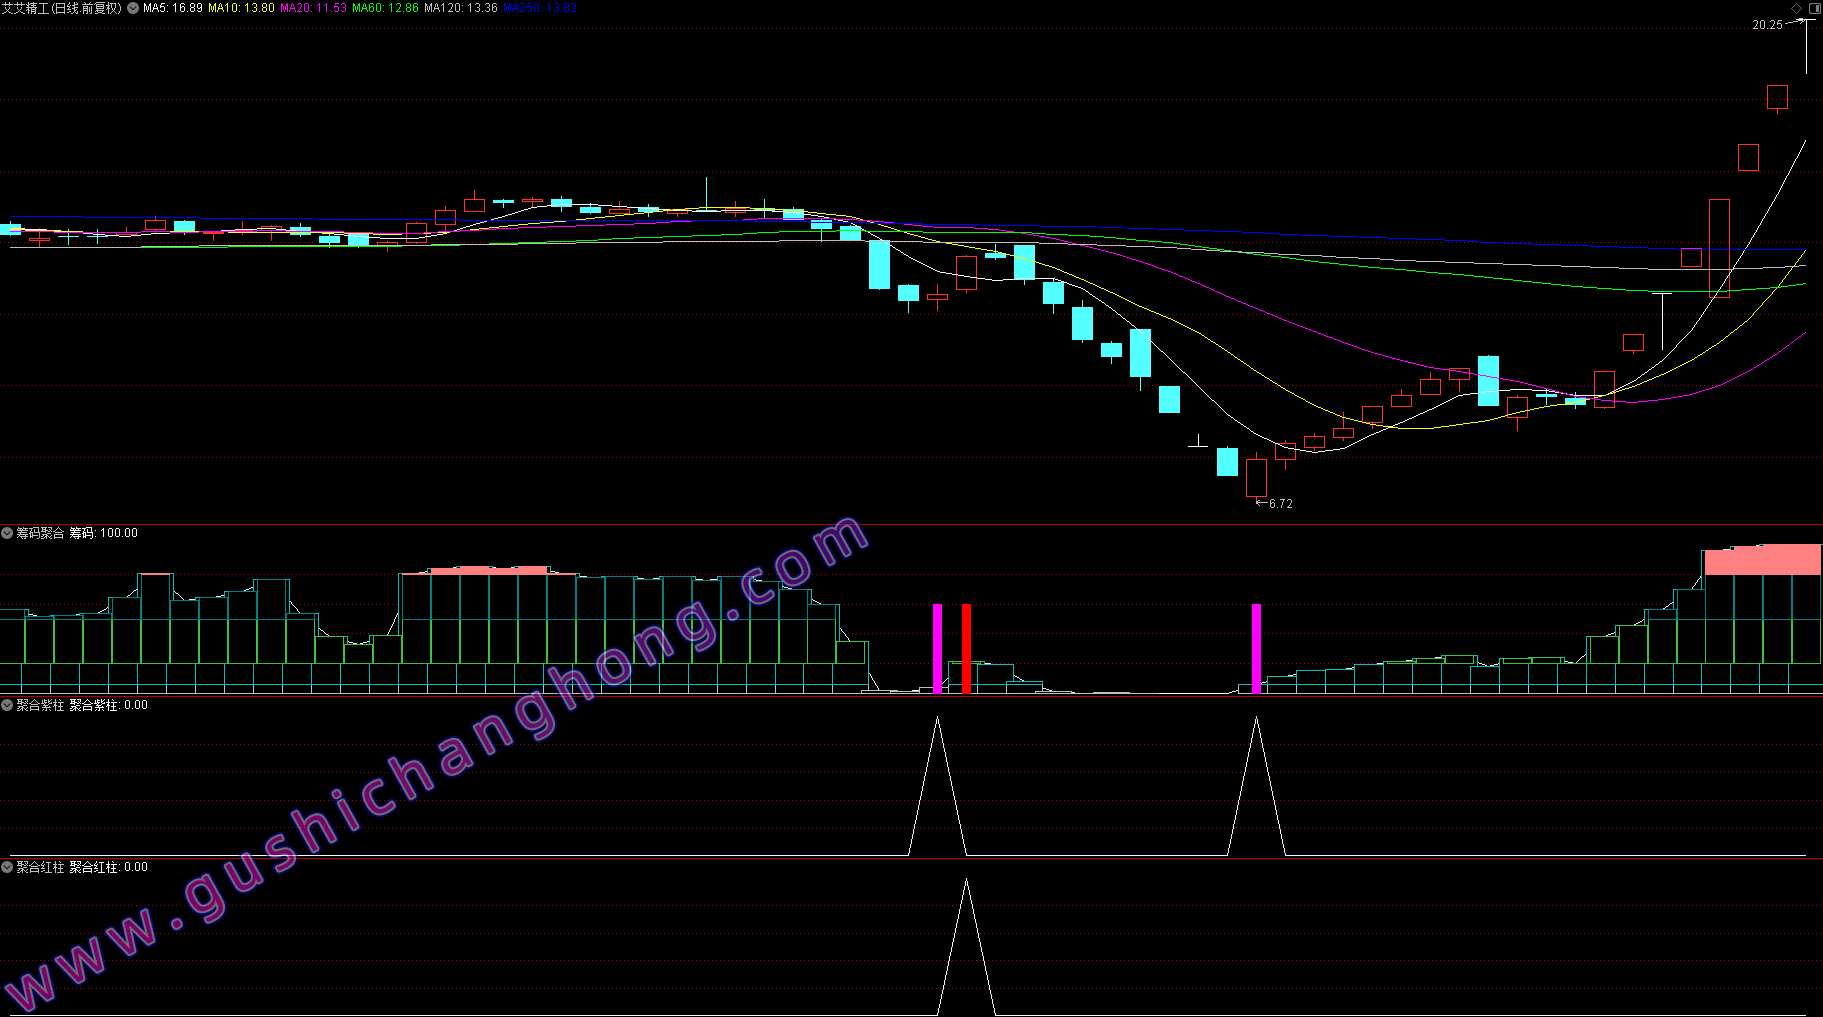Select the green MA60: 12.86 label
Image resolution: width=1823 pixels, height=1017 pixels.
click(385, 8)
